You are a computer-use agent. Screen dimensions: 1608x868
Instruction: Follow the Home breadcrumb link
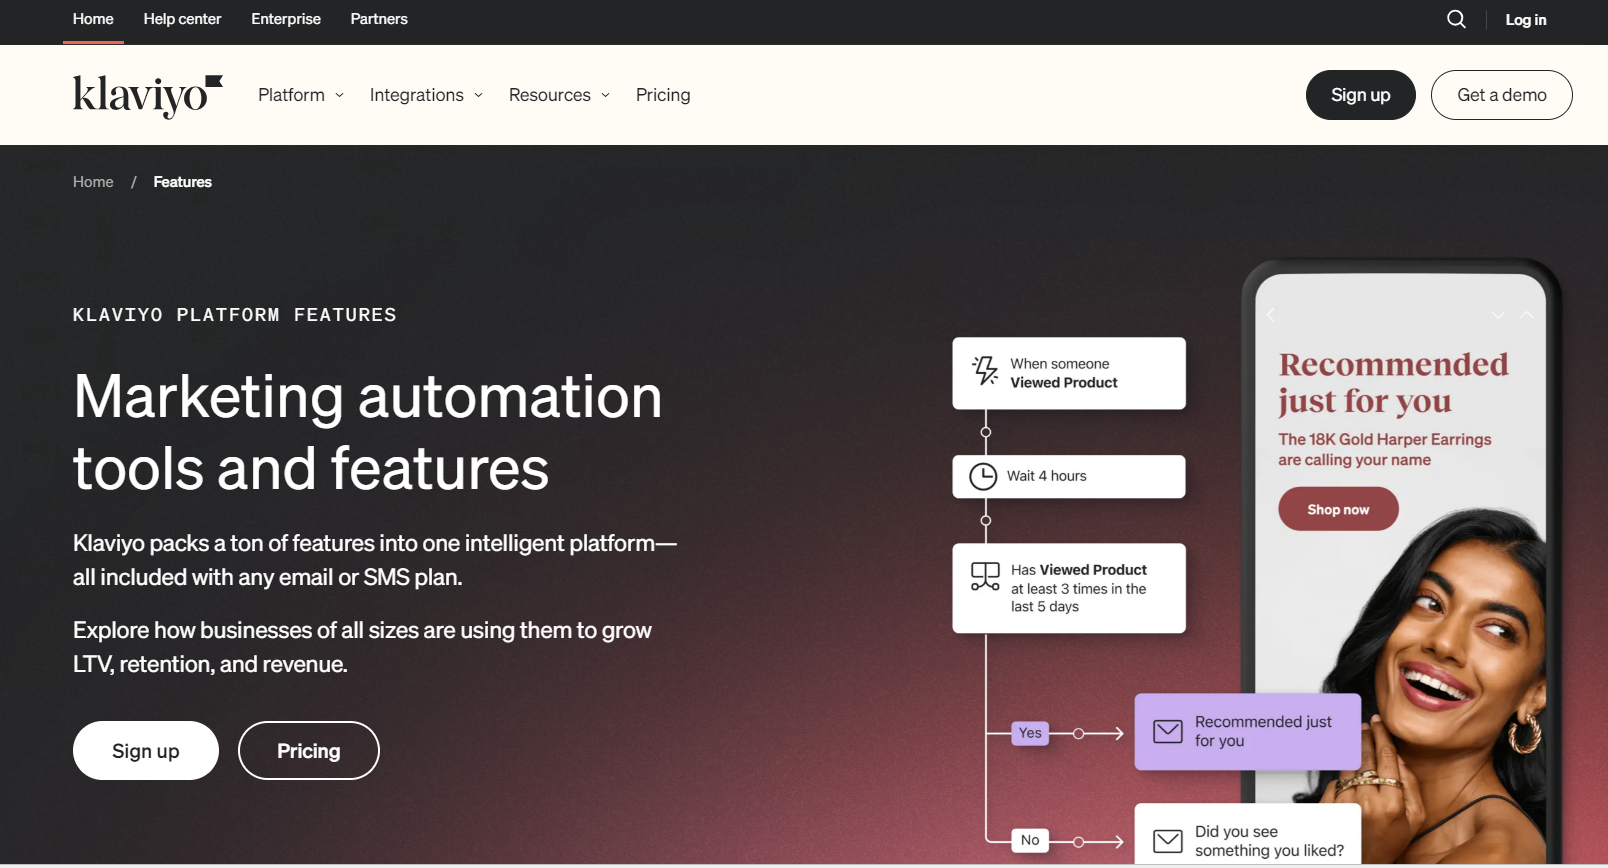(x=93, y=182)
